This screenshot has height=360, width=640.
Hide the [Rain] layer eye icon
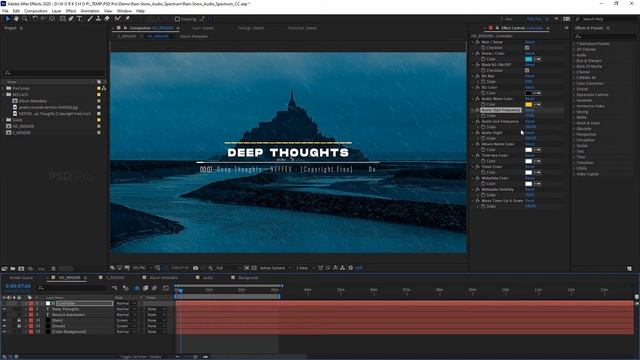coord(4,320)
